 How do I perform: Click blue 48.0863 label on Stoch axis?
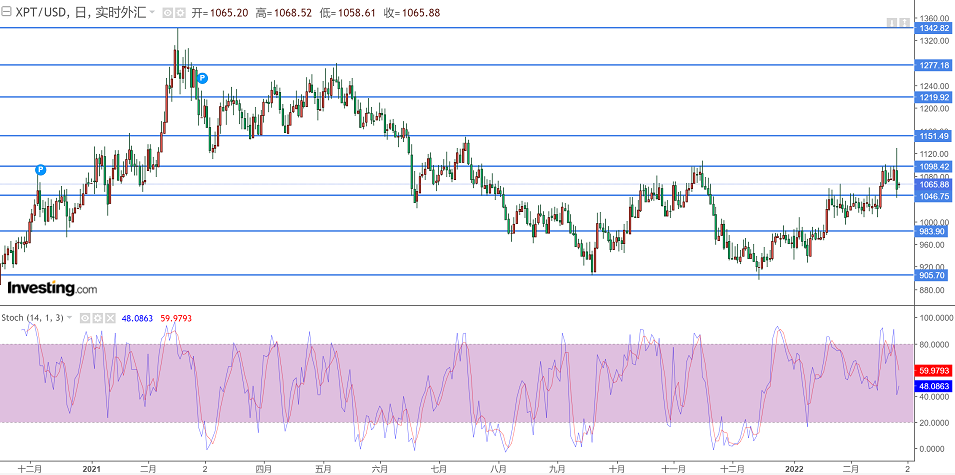pos(933,385)
